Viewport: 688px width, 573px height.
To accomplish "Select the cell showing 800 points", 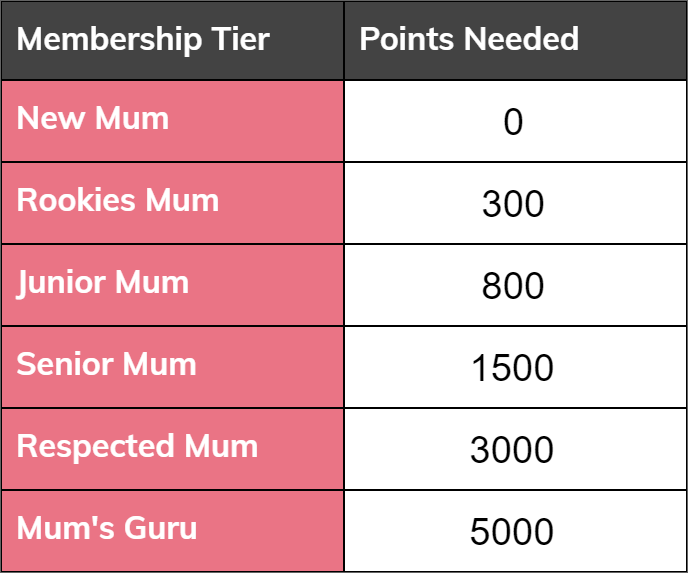I will 516,285.
